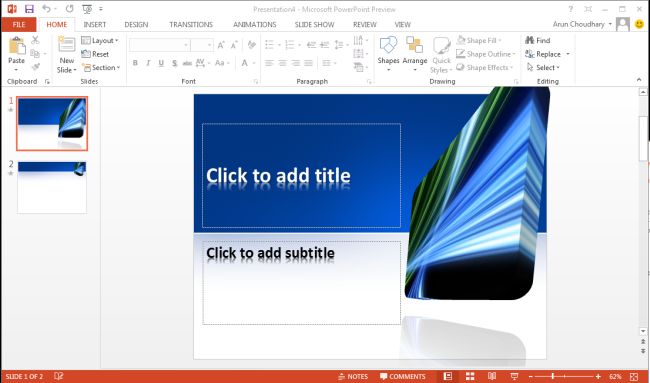
Task: Click the zoom slider handle
Action: point(553,376)
